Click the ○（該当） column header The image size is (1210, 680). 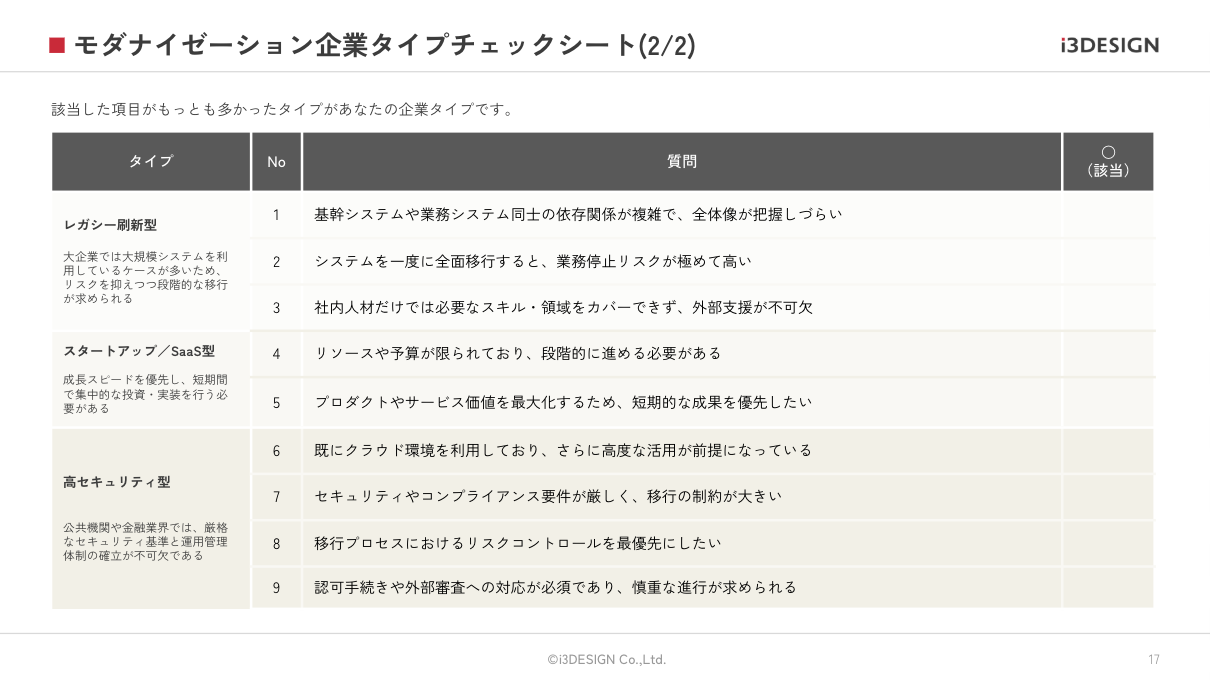pos(1108,161)
